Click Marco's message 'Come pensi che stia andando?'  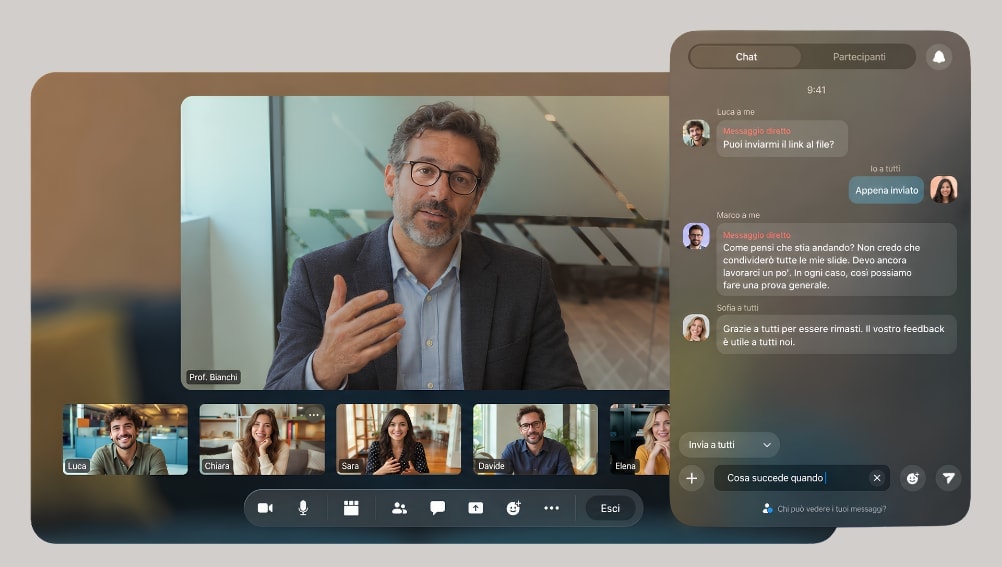pyautogui.click(x=836, y=260)
